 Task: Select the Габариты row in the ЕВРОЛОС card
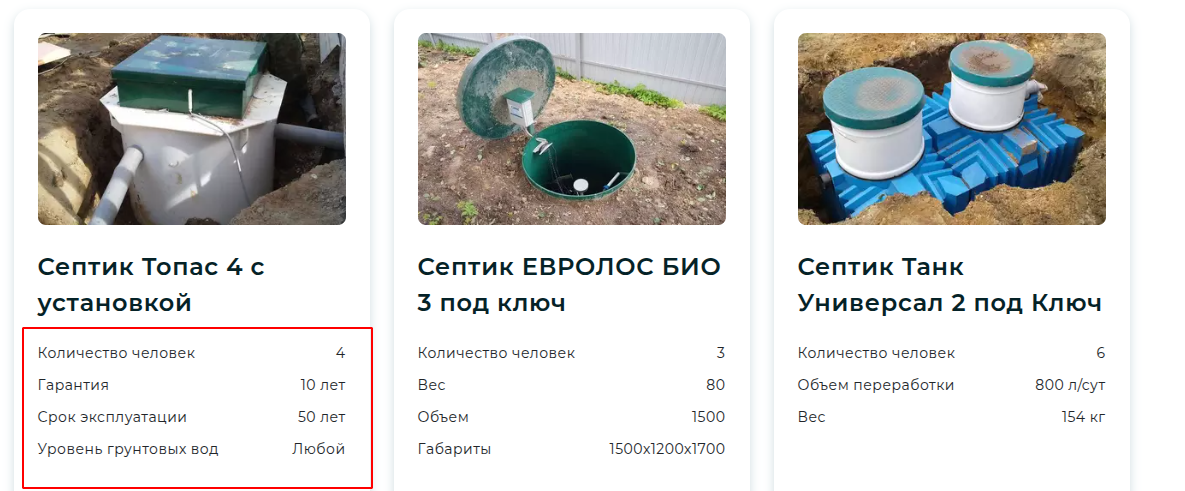pos(571,449)
